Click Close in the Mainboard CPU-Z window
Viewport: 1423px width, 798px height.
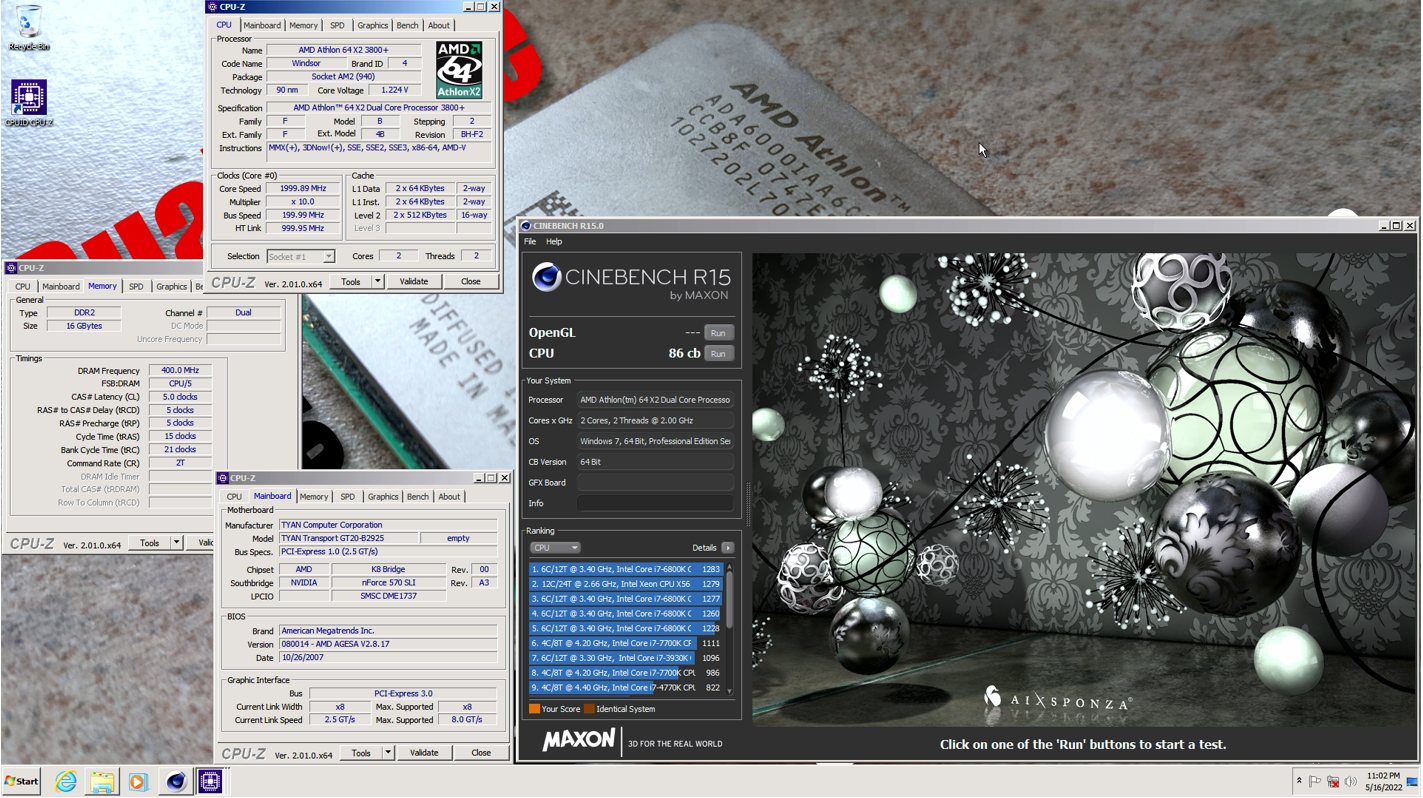(481, 753)
